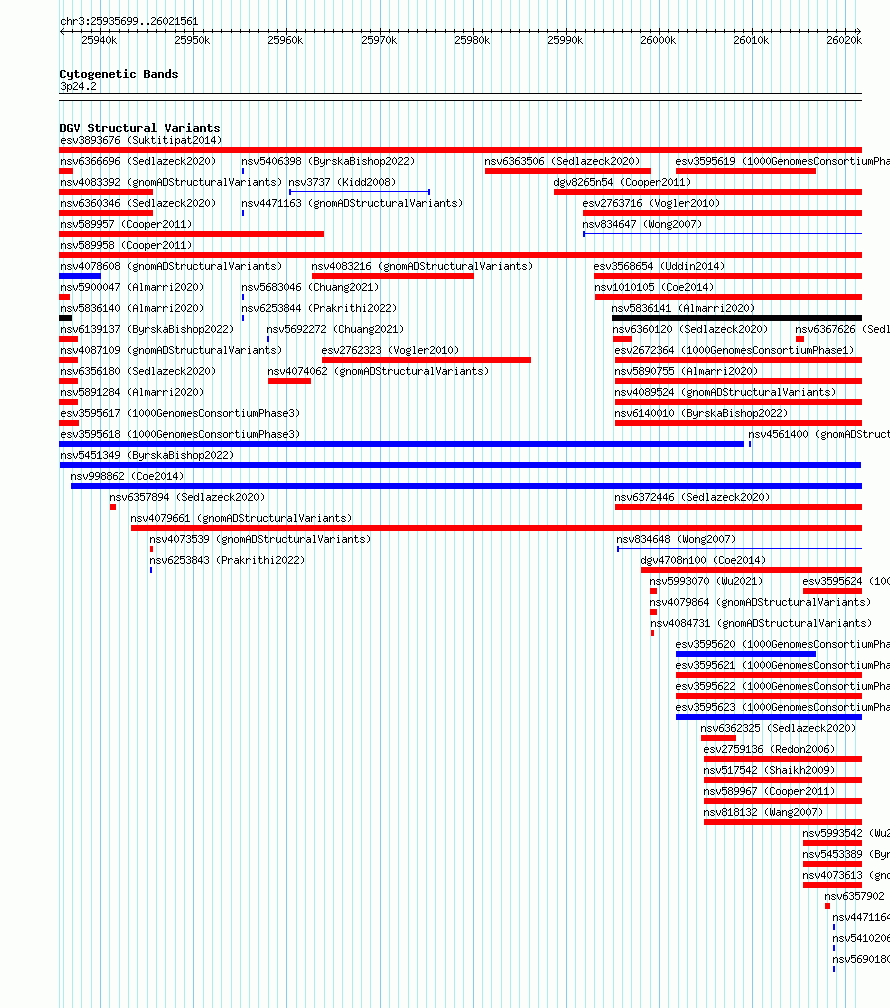Click blue bar under nsv4078608 variant
The image size is (890, 1008).
[x=80, y=276]
